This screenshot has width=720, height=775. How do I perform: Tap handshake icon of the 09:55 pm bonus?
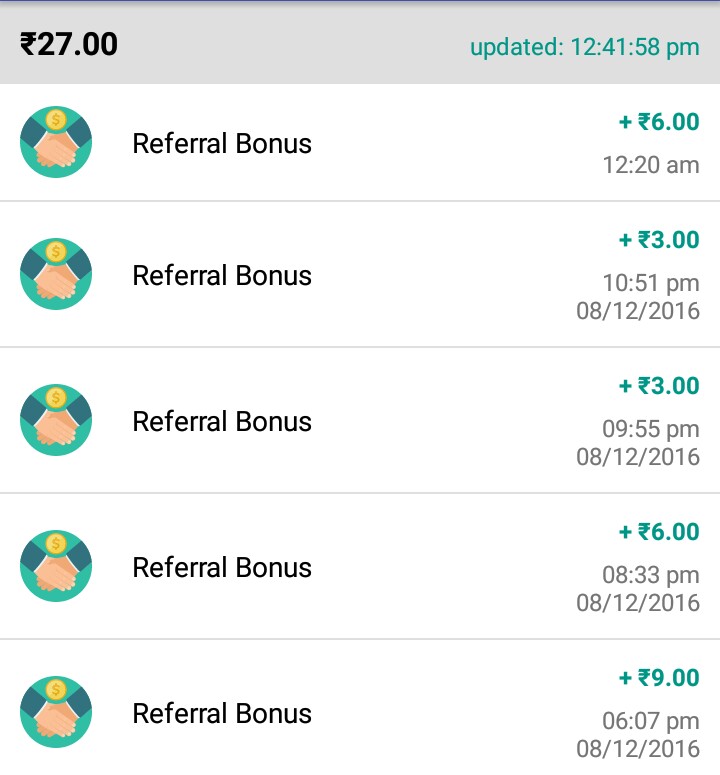point(56,421)
